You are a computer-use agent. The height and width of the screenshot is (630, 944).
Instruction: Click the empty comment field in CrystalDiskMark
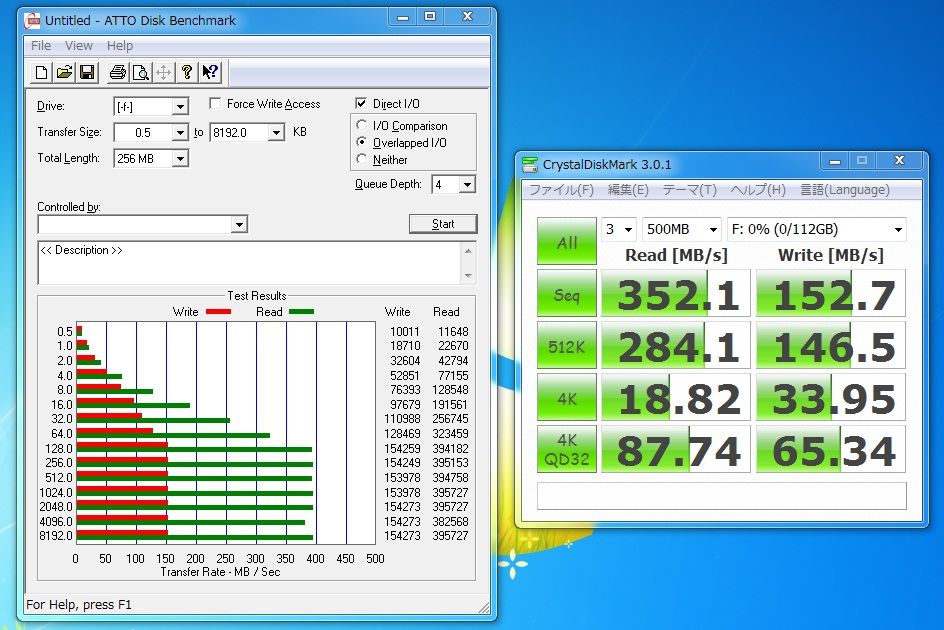click(x=721, y=496)
